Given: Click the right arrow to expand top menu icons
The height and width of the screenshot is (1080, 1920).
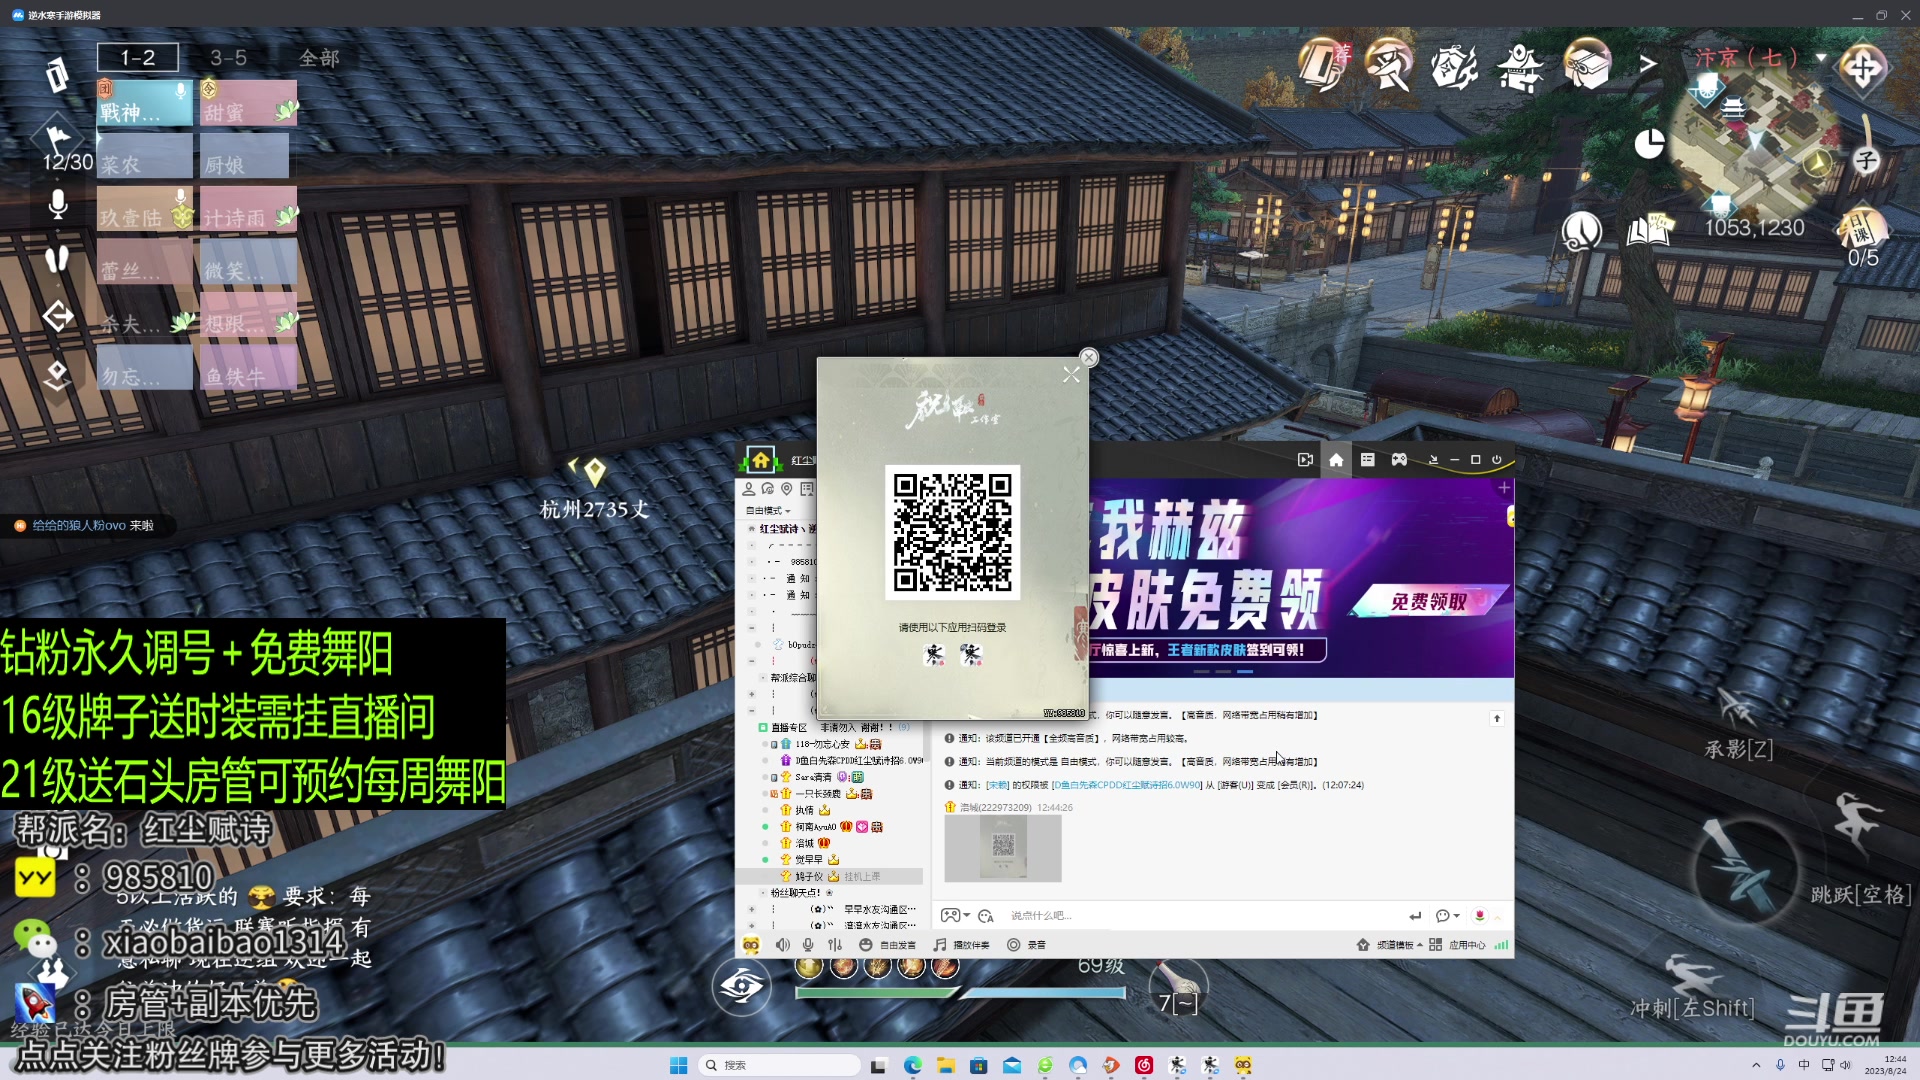Looking at the screenshot, I should (1648, 64).
